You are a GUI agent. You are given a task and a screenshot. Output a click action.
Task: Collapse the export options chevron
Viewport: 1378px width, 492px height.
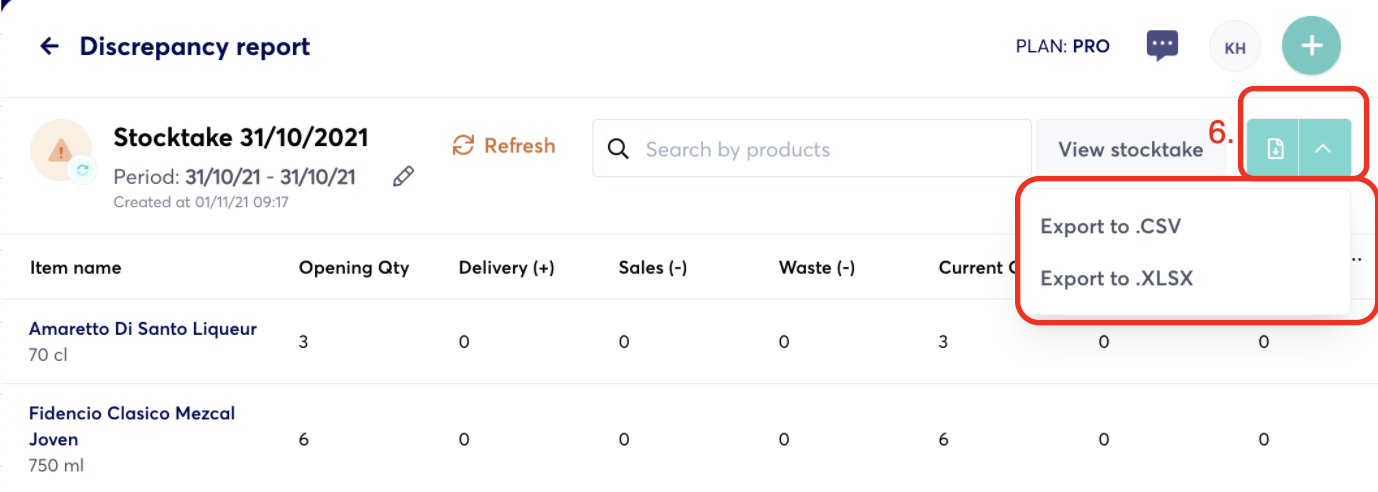coord(1324,148)
